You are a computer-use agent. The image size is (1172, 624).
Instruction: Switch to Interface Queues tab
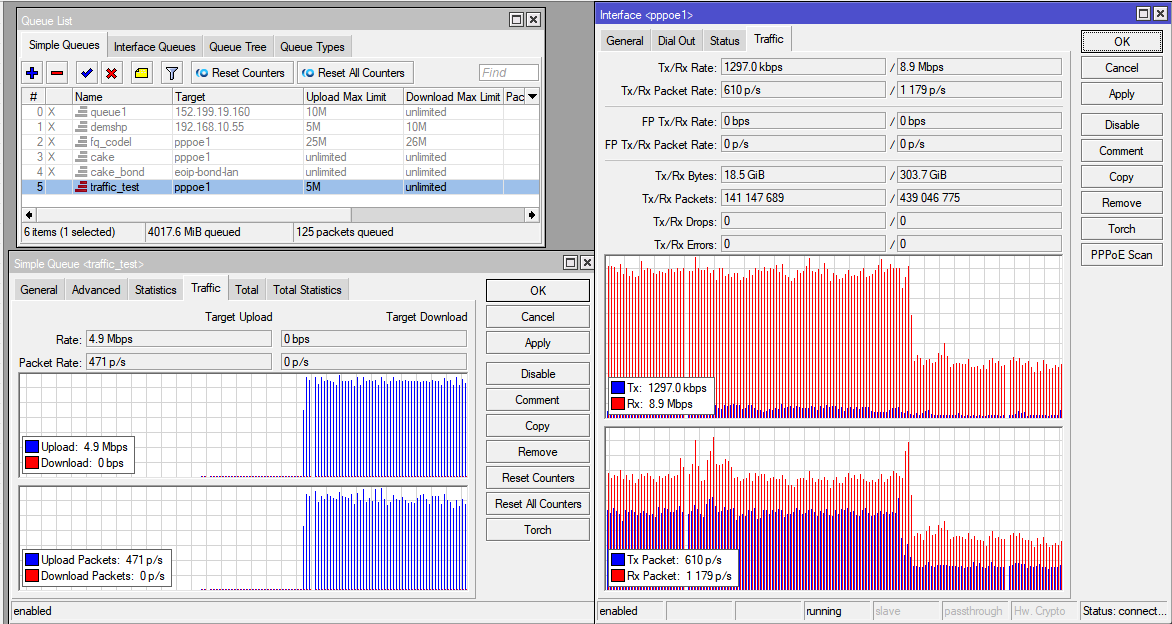pos(155,46)
